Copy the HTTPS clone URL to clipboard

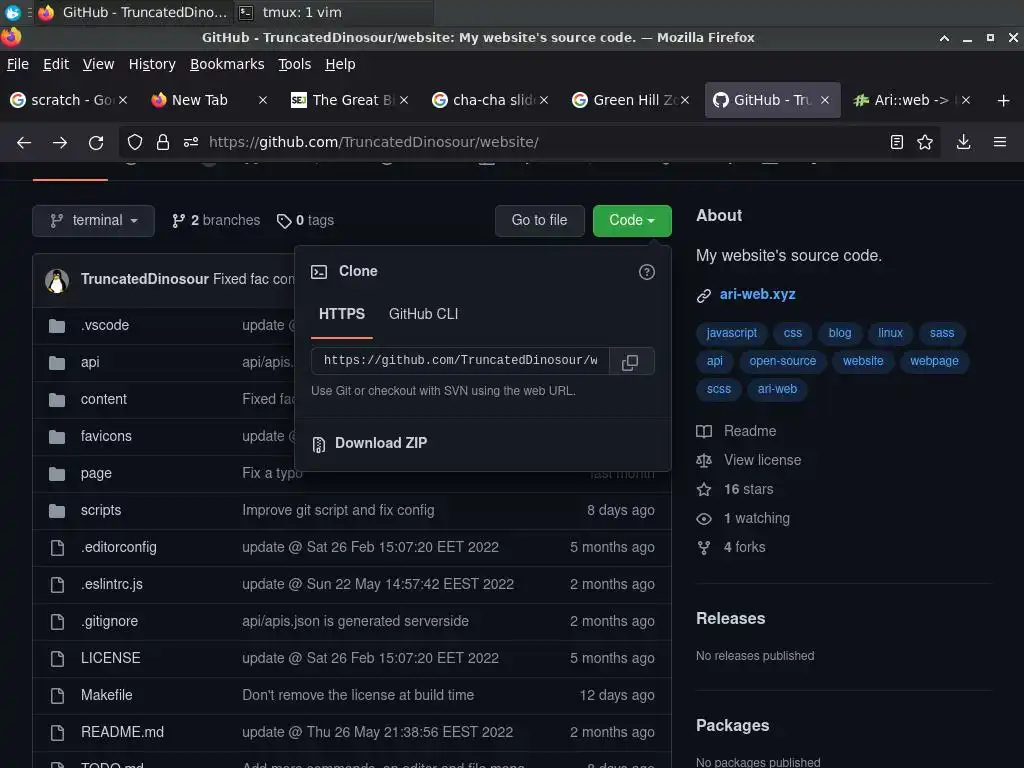pyautogui.click(x=630, y=362)
